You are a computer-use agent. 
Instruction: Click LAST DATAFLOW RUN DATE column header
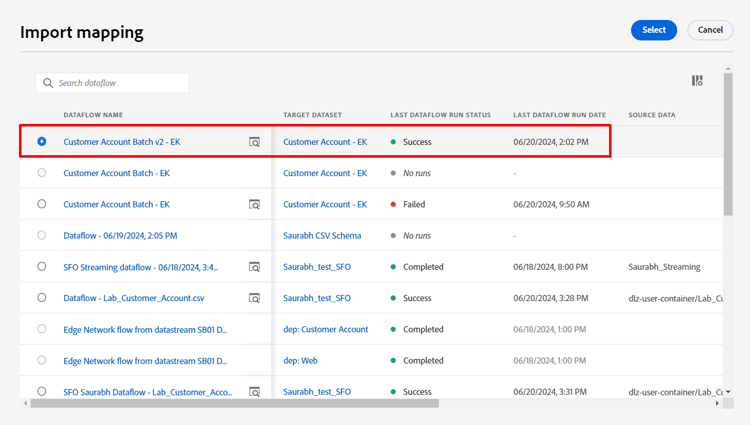[x=560, y=115]
